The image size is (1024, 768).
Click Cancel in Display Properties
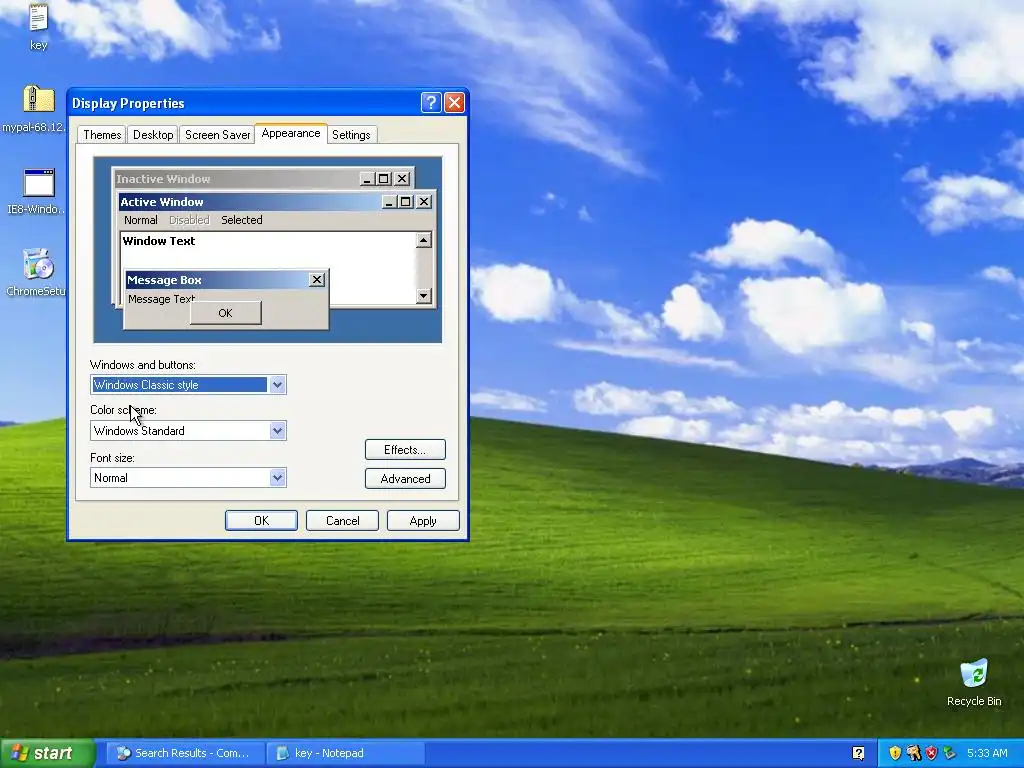[342, 520]
